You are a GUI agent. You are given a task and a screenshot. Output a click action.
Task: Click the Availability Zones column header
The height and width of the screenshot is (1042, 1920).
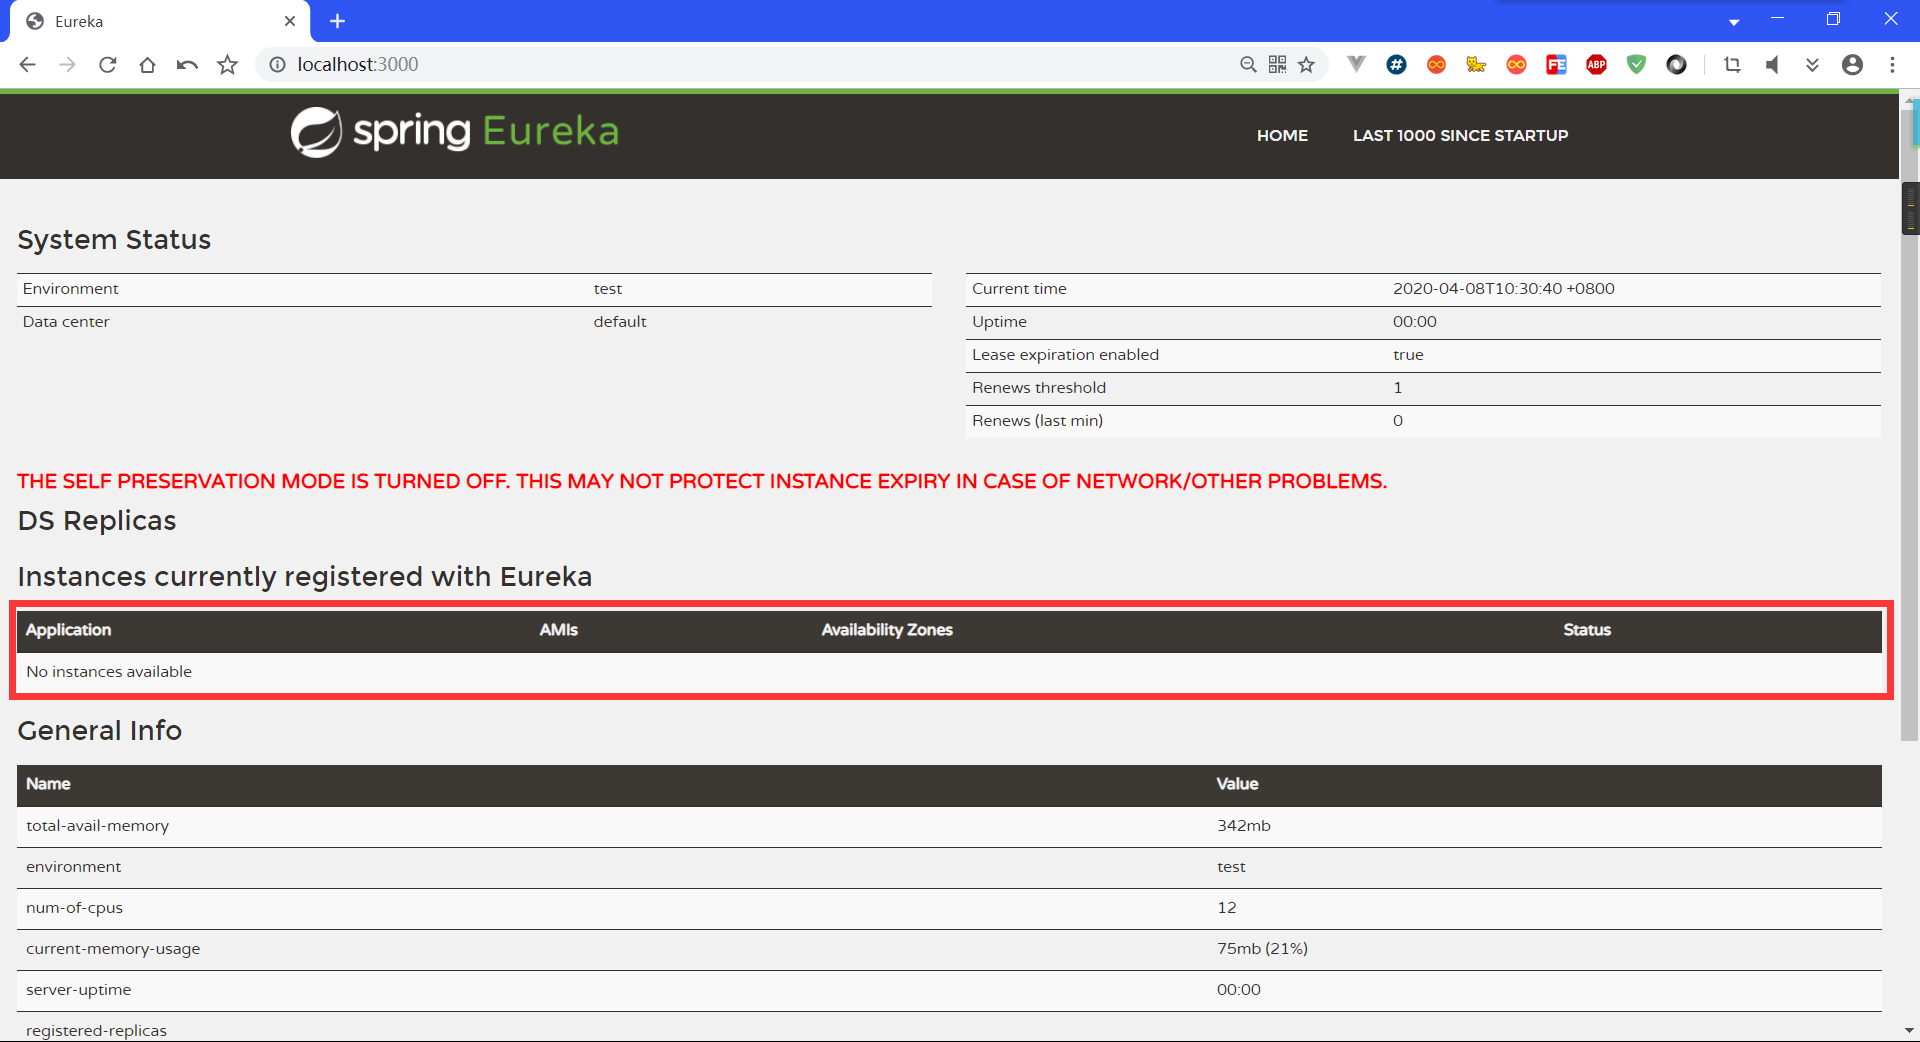[x=886, y=630]
